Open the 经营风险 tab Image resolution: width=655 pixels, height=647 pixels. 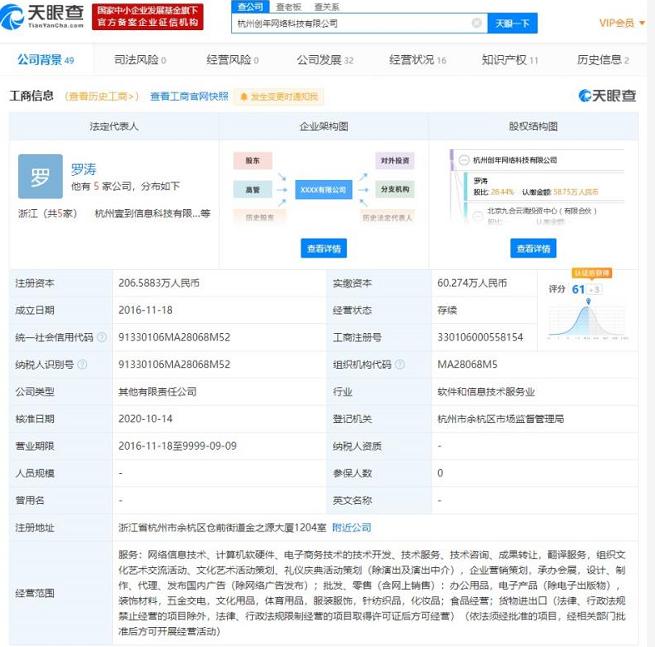[x=233, y=60]
